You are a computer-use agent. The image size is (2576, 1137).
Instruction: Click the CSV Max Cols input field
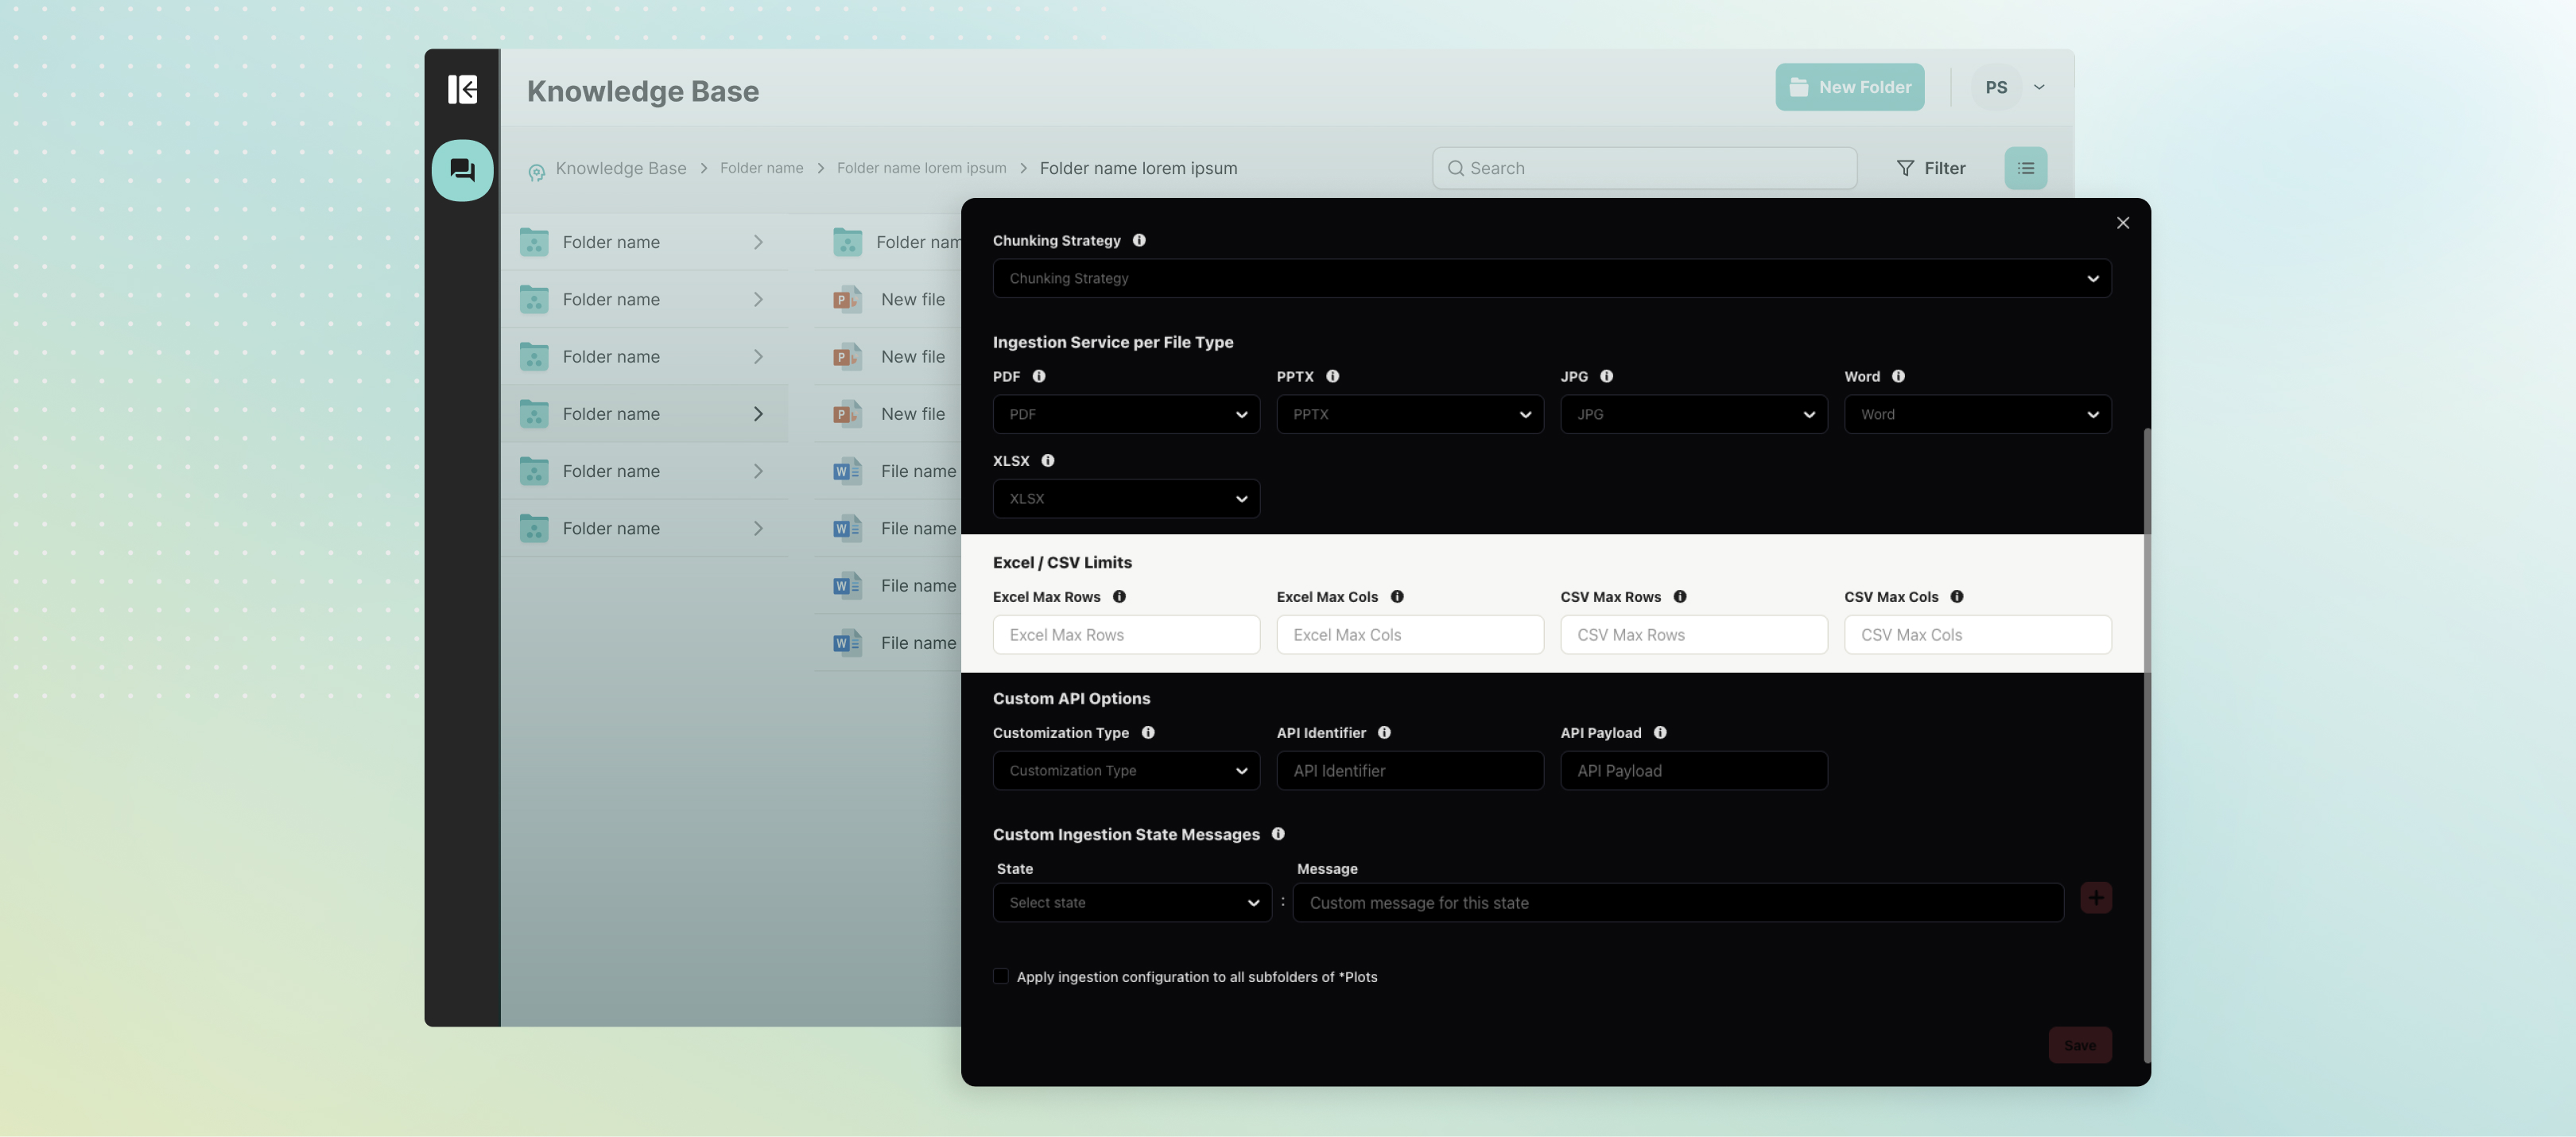pos(1977,635)
